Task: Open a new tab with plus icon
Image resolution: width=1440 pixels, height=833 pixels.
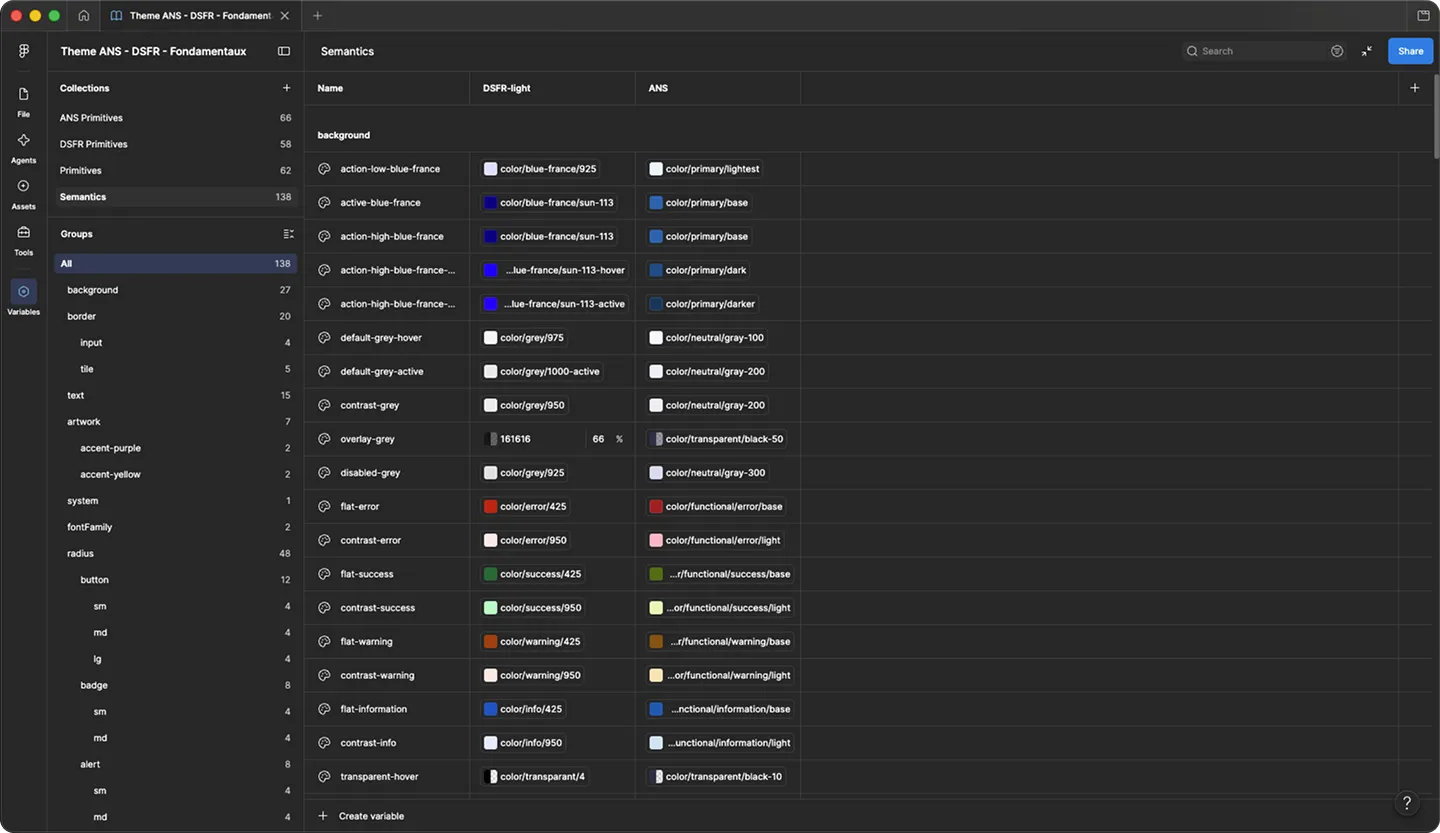Action: pyautogui.click(x=317, y=16)
